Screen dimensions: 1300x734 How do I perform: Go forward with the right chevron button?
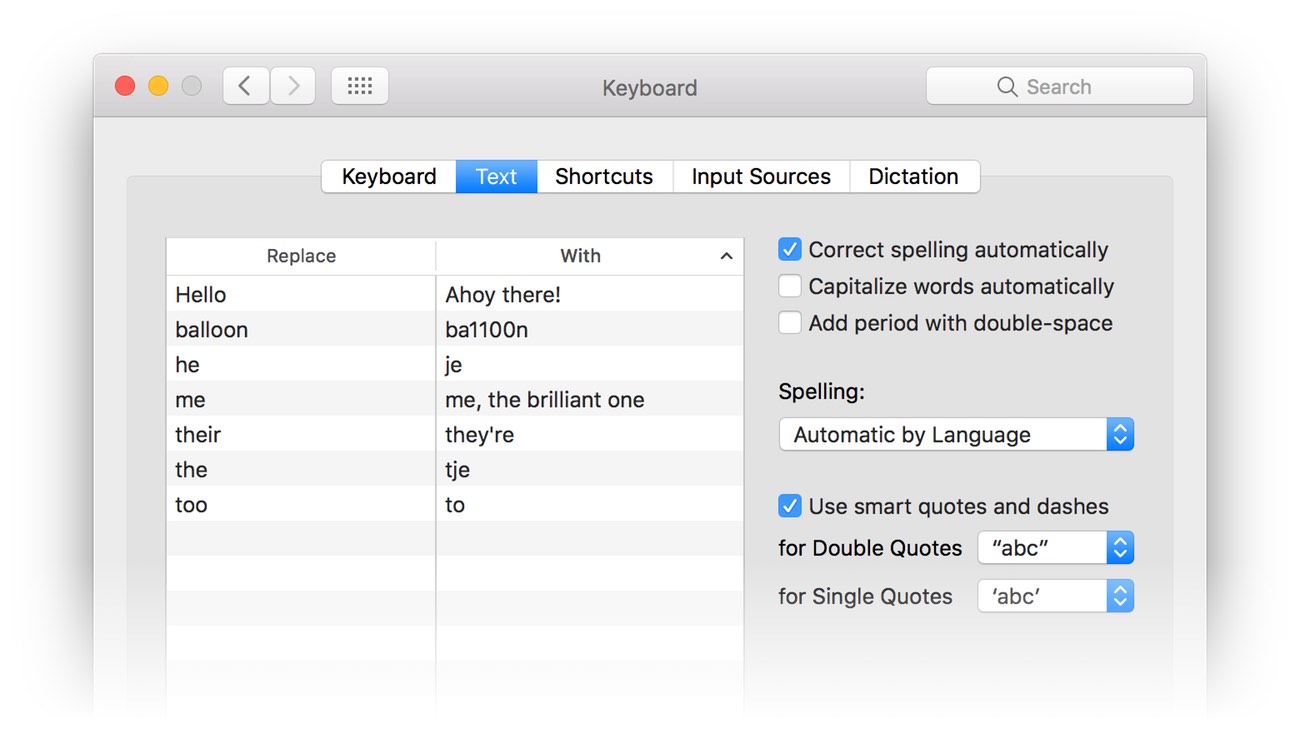click(x=292, y=87)
